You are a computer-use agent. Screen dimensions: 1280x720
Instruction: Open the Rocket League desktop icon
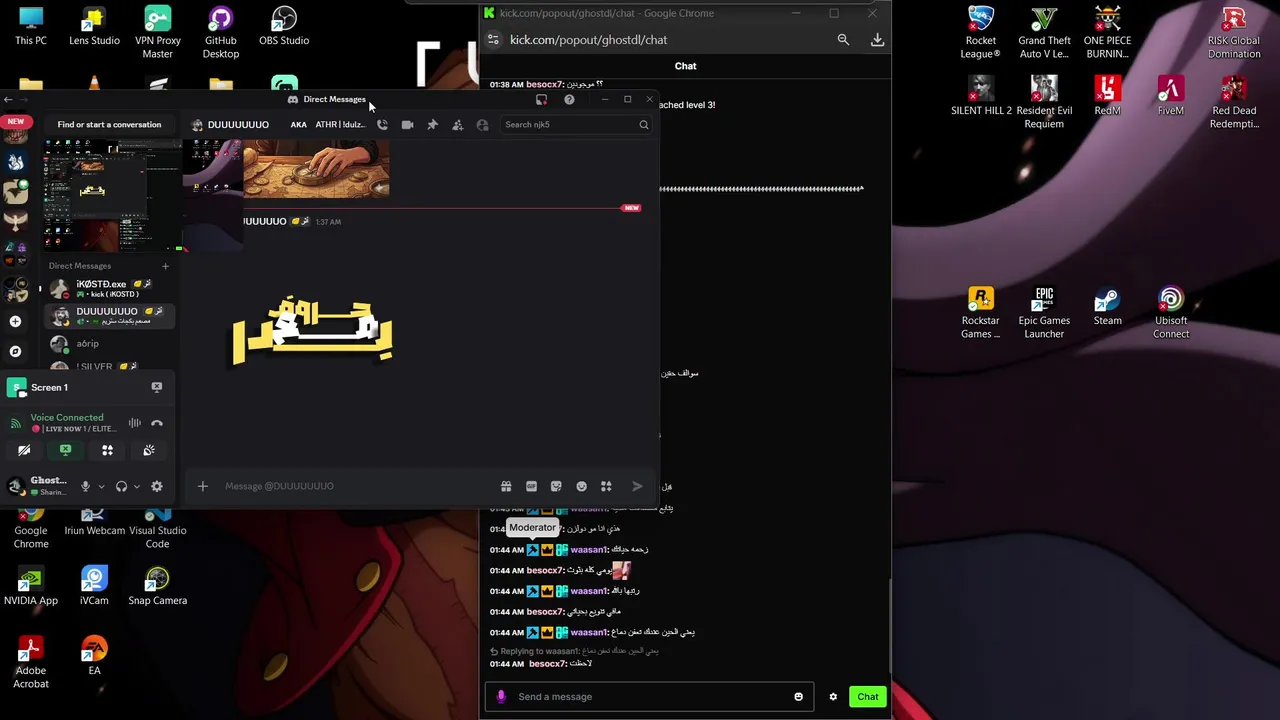pos(980,33)
